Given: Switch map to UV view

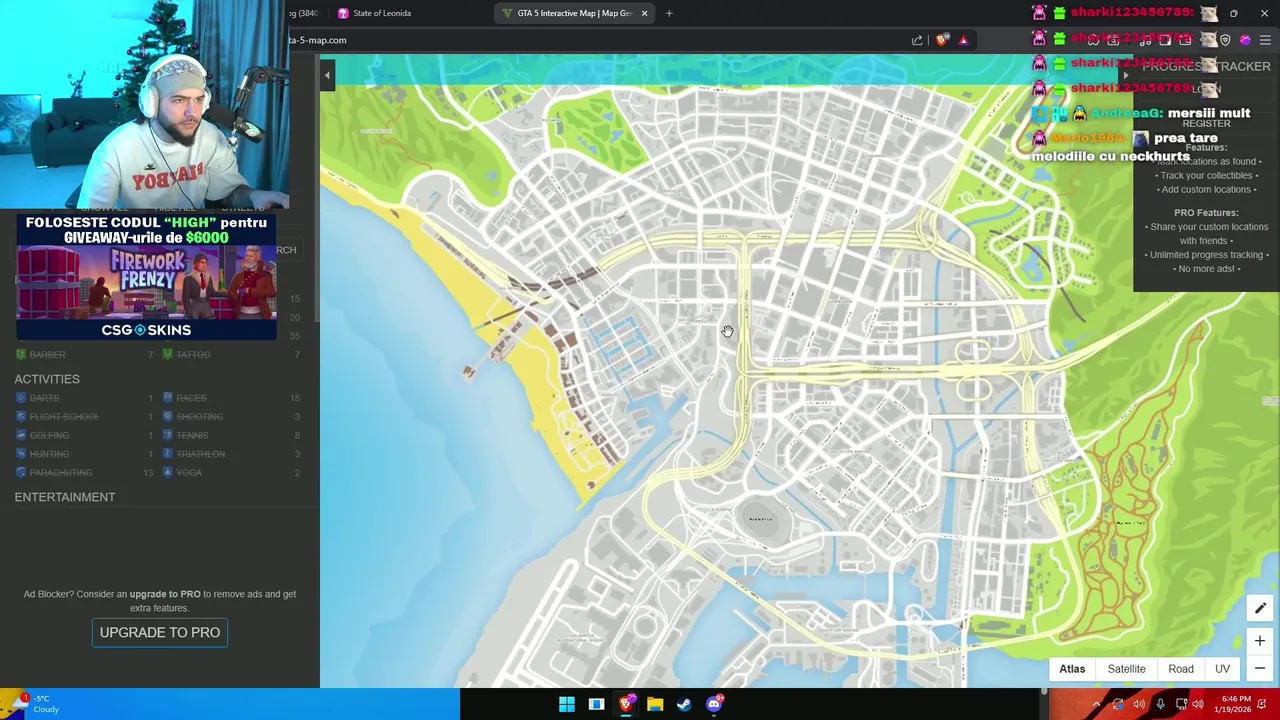Looking at the screenshot, I should (1222, 669).
